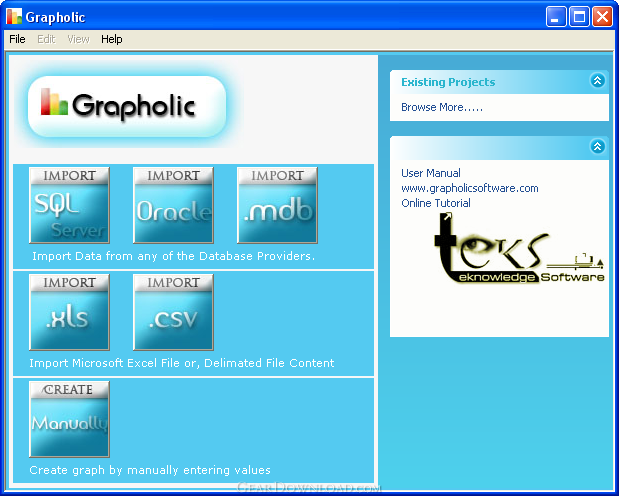Screen dimensions: 619x496
Task: Close the Grapholic window
Action: click(602, 17)
